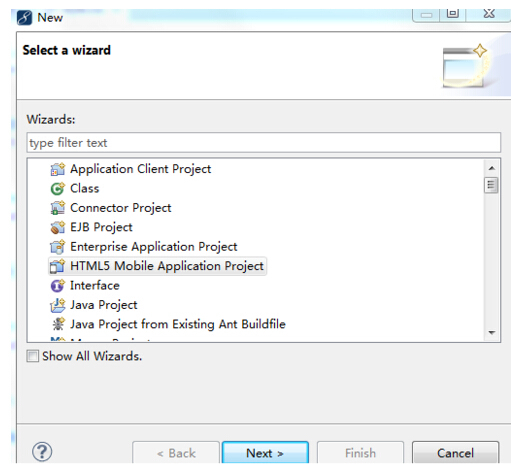This screenshot has height=476, width=511.
Task: Enable the Show All Wizards checkbox
Action: (x=33, y=356)
